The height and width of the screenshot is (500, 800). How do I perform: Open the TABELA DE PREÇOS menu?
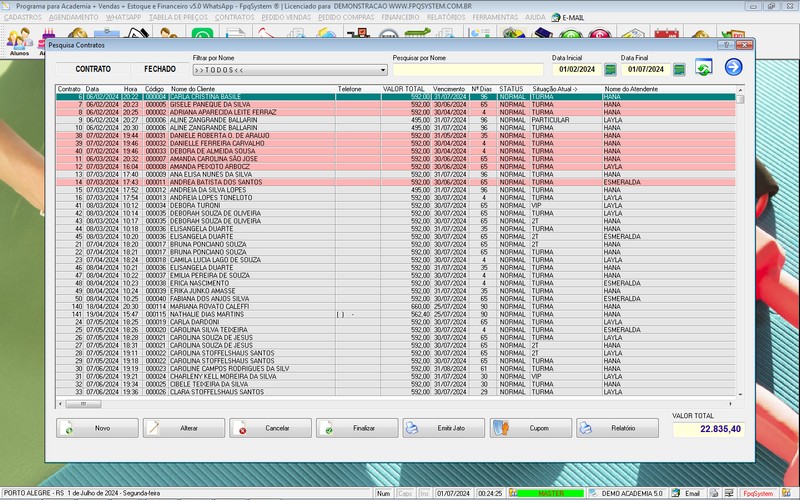[178, 17]
